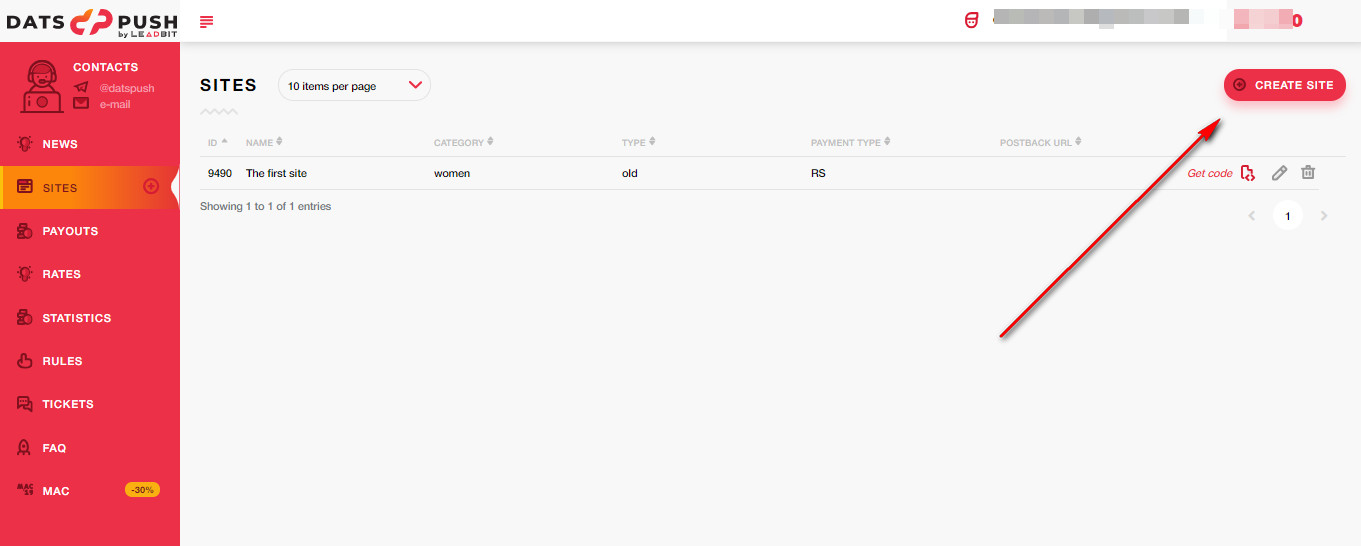Edit the first site with pencil icon
The image size is (1361, 546).
(1279, 173)
